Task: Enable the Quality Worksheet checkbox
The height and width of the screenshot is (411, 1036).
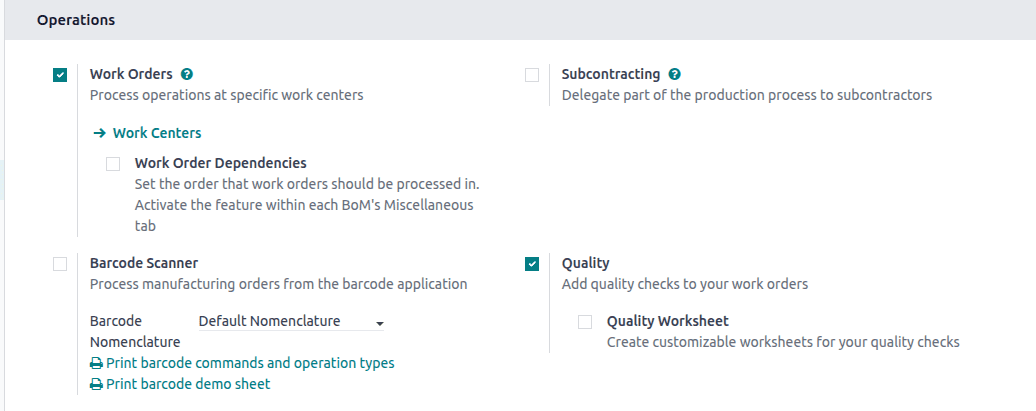Action: pos(585,322)
